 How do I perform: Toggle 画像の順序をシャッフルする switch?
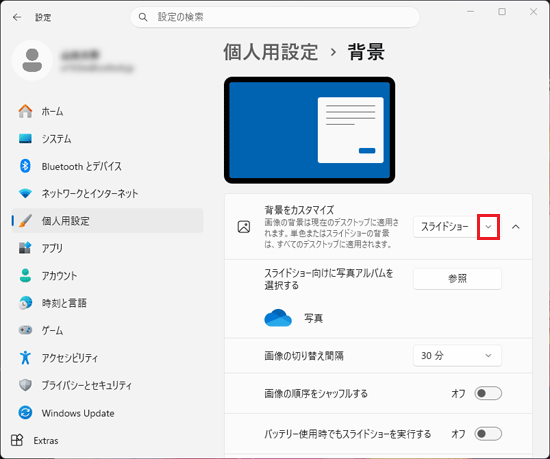[x=488, y=393]
